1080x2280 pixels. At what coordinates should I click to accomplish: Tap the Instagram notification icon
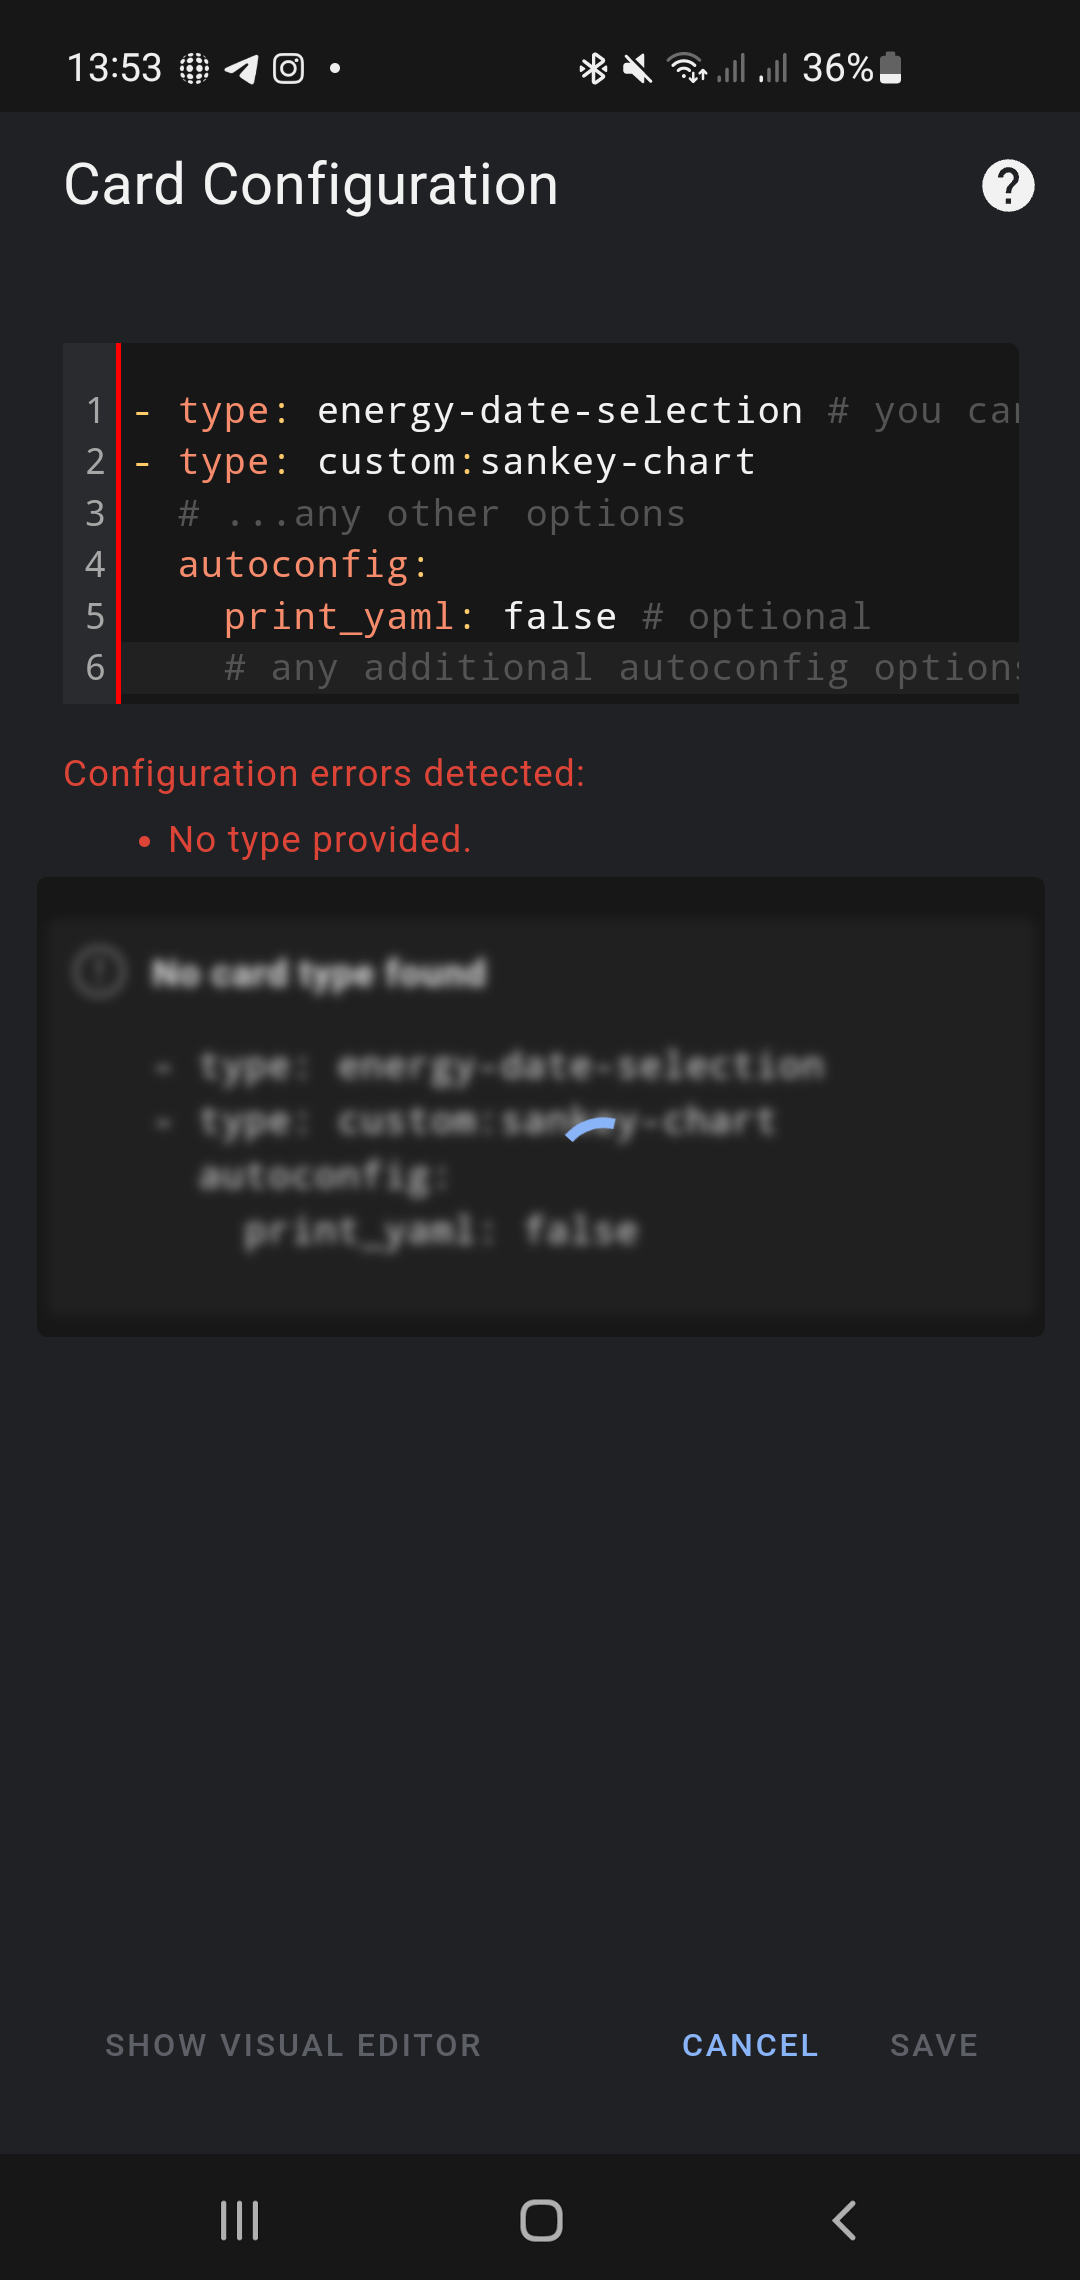(x=290, y=67)
